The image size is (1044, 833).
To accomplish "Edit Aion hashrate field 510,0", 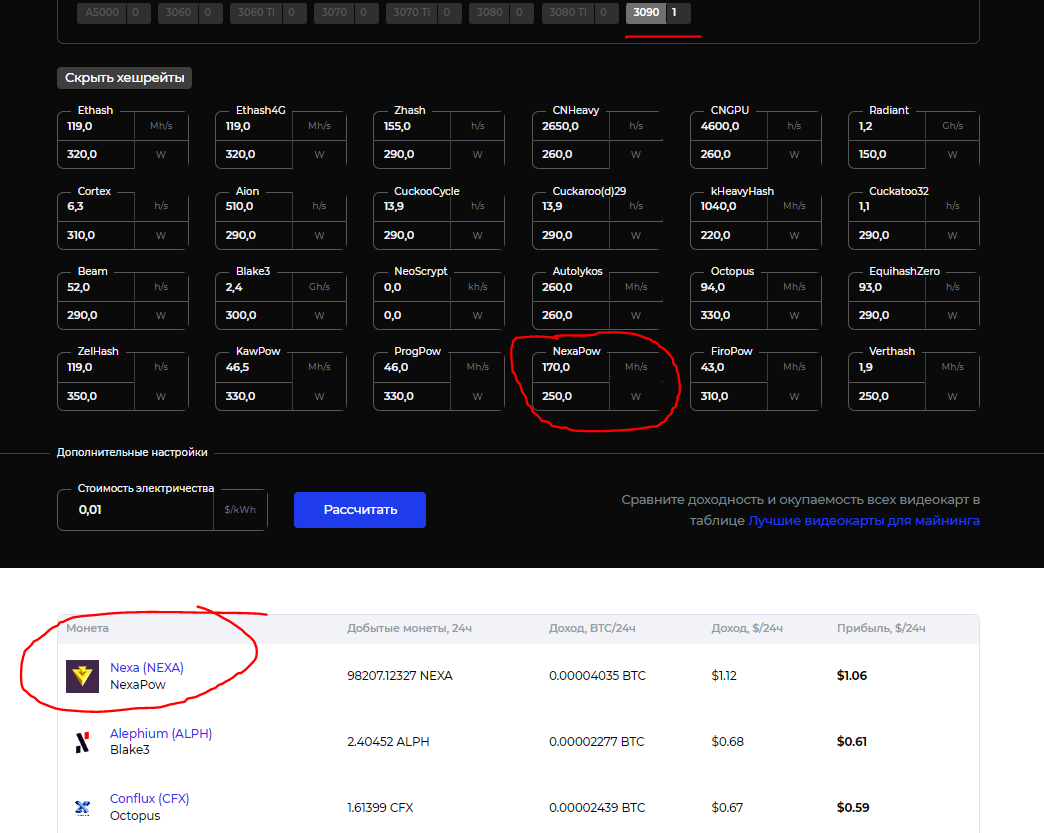I will [254, 206].
